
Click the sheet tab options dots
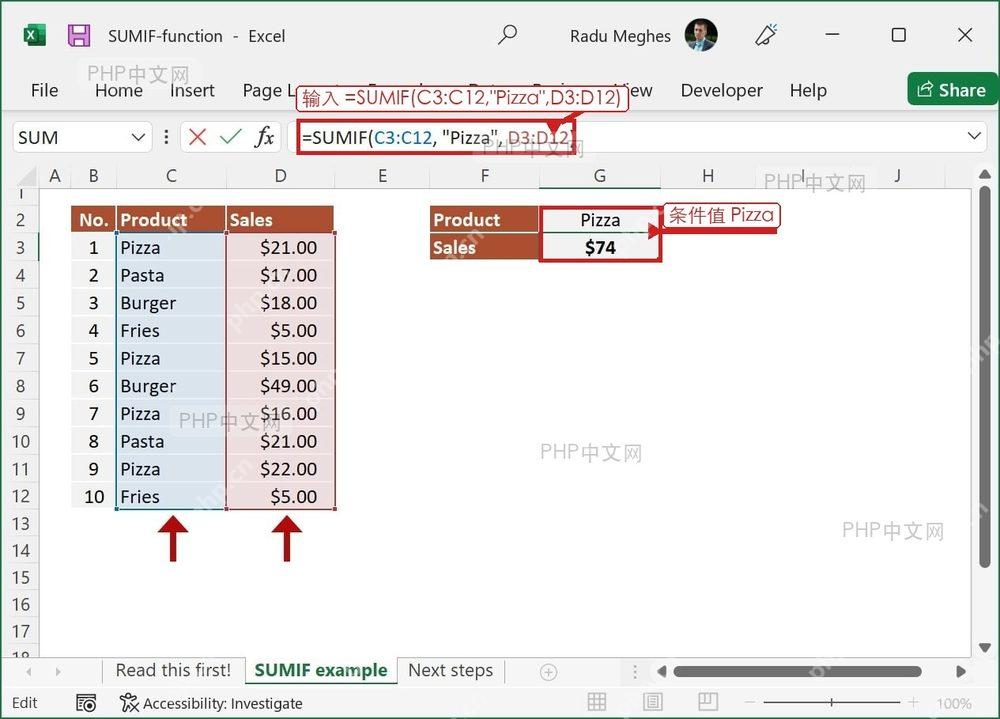click(635, 672)
